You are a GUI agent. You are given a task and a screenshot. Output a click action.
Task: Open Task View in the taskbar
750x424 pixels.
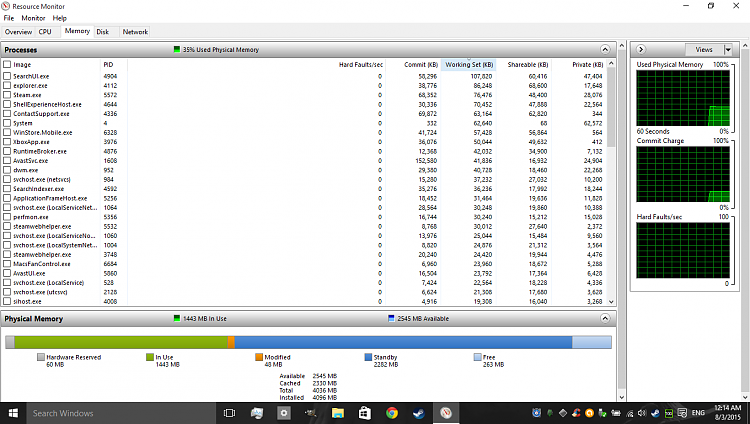coord(230,413)
